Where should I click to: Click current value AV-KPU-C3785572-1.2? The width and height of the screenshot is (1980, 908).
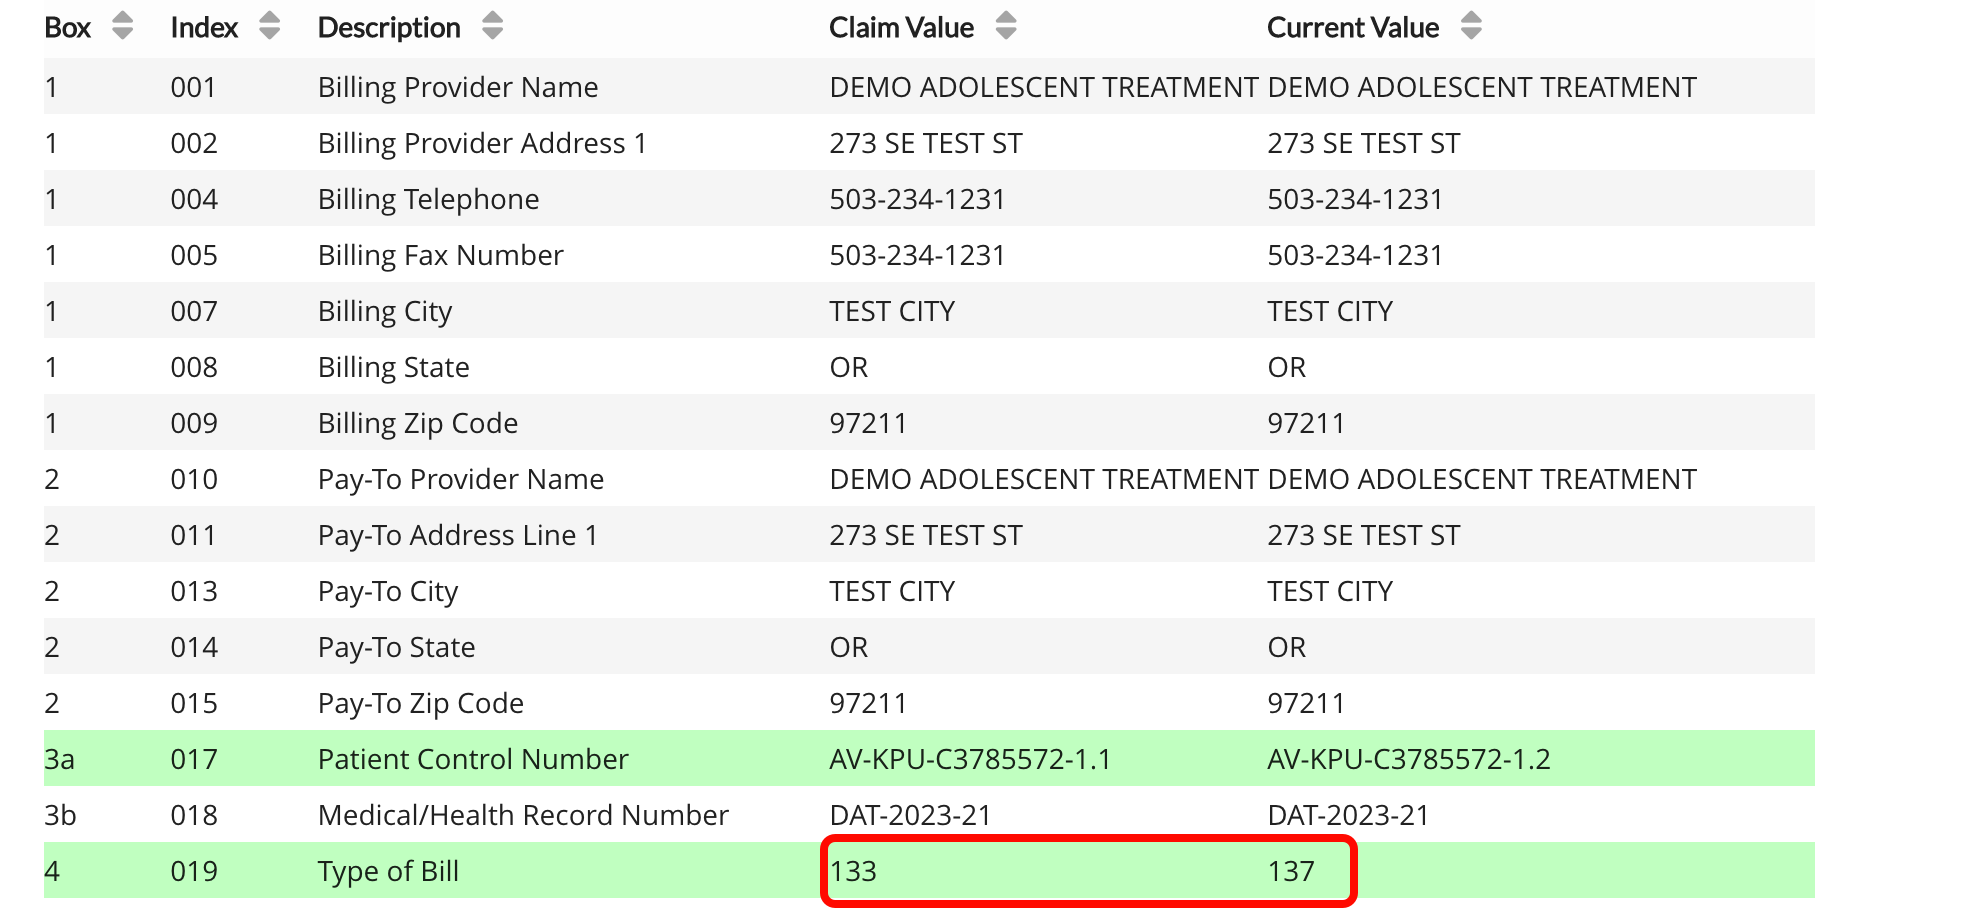1408,759
